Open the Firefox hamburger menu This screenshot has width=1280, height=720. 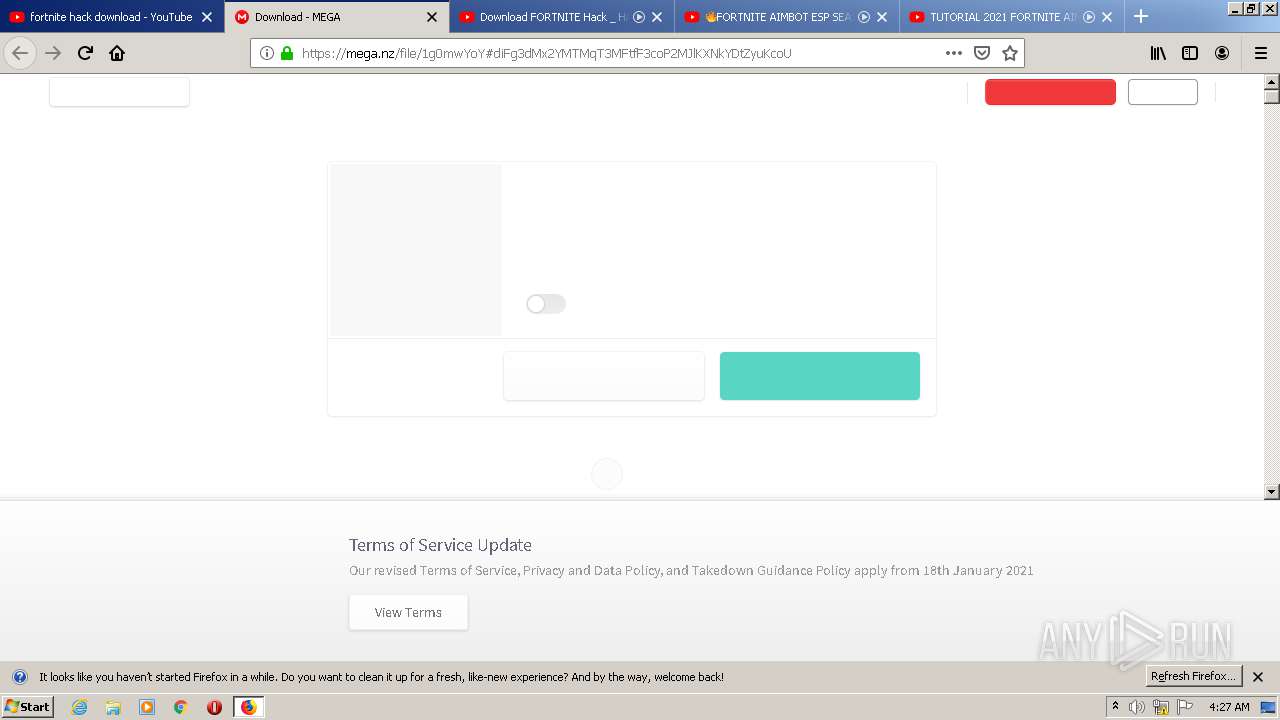click(x=1260, y=53)
